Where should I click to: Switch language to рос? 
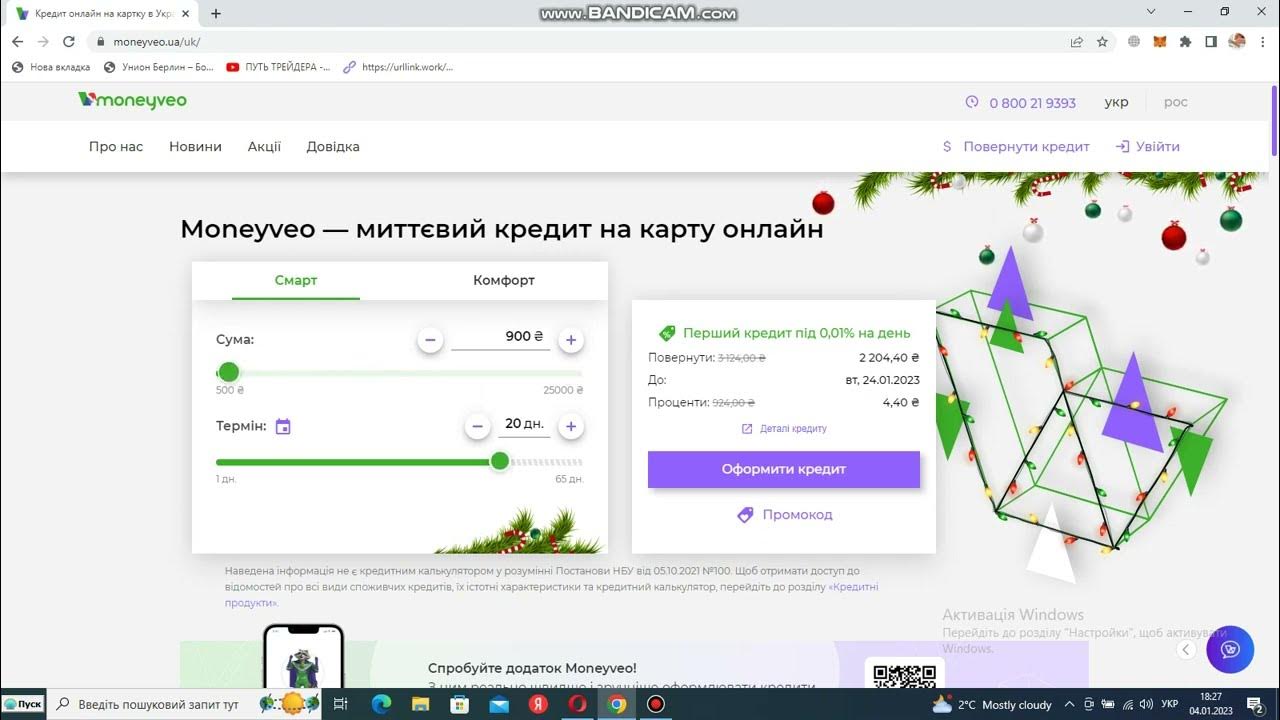tap(1176, 102)
